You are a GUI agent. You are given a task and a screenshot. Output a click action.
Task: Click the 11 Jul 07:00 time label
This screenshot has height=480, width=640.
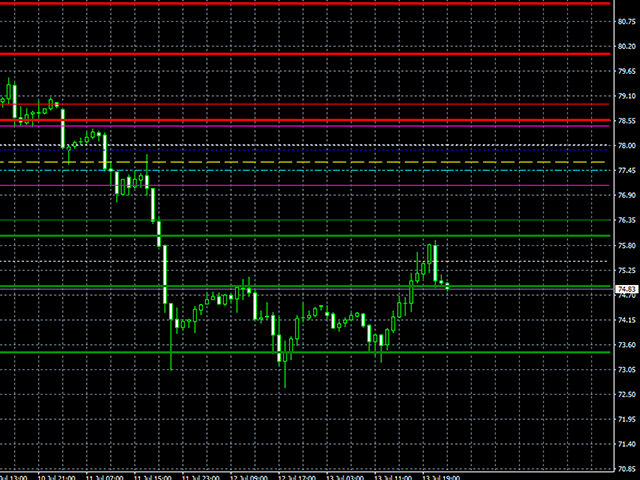click(104, 477)
